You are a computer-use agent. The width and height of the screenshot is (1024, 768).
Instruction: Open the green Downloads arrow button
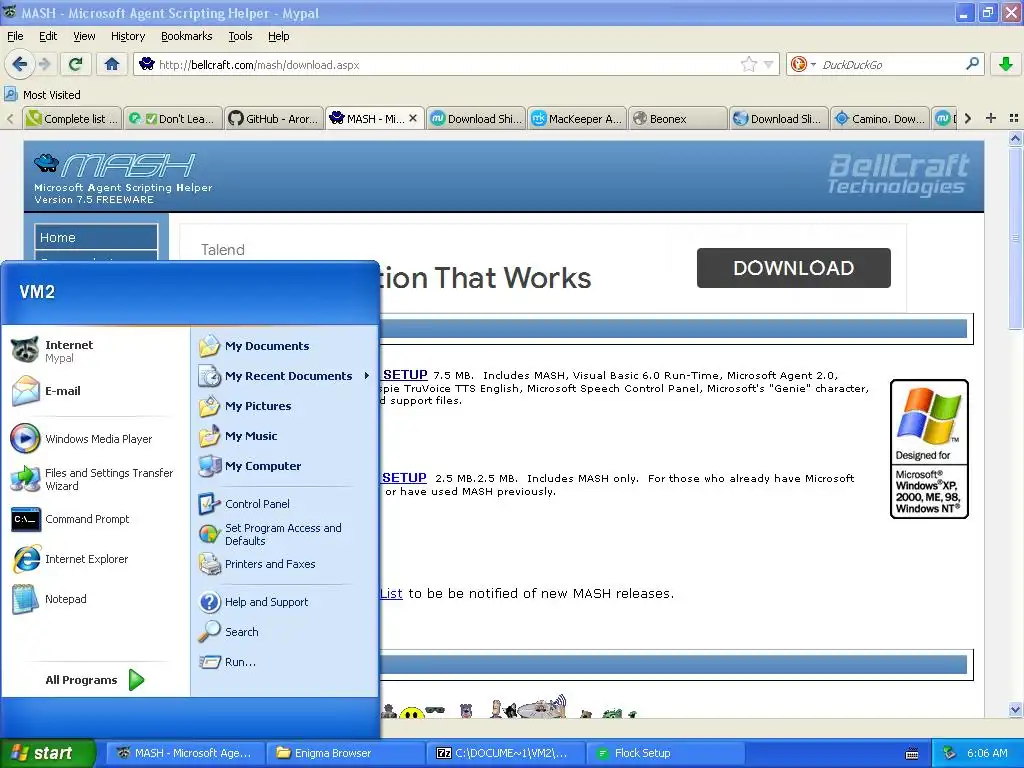click(x=1006, y=64)
